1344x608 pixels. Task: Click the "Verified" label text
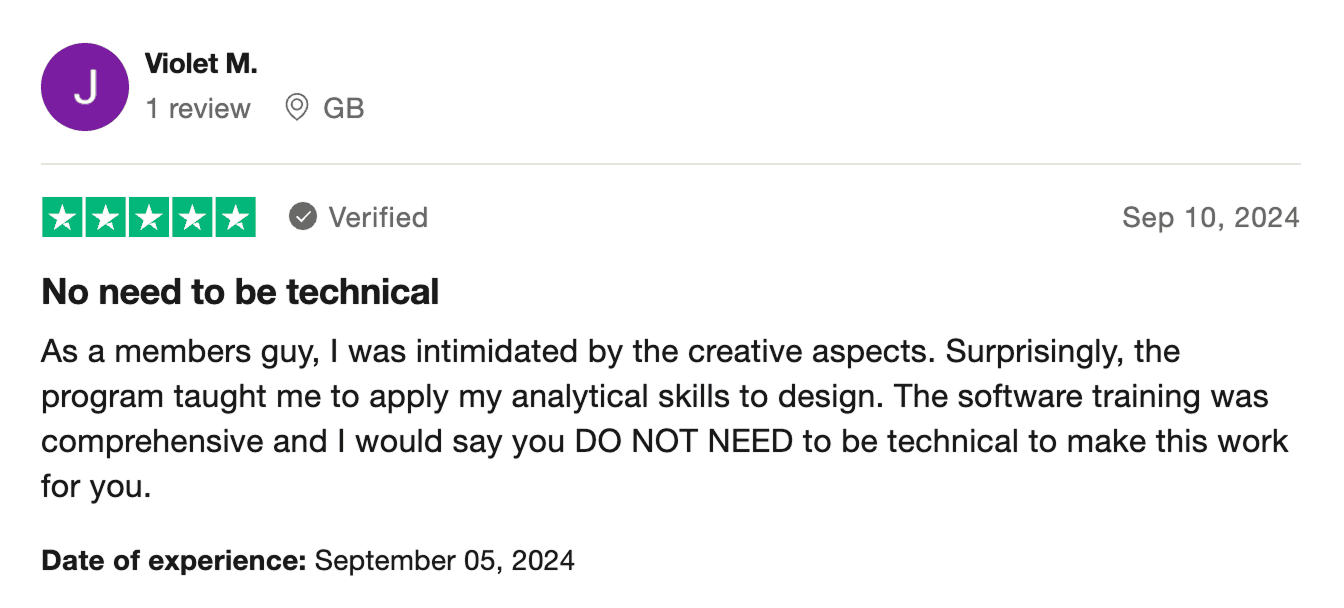[378, 217]
